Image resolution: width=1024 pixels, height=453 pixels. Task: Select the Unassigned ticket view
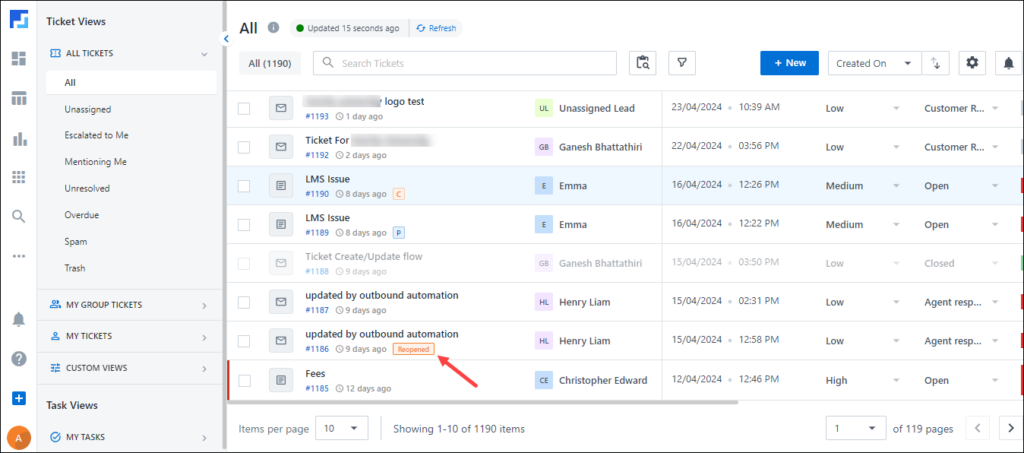pos(87,109)
